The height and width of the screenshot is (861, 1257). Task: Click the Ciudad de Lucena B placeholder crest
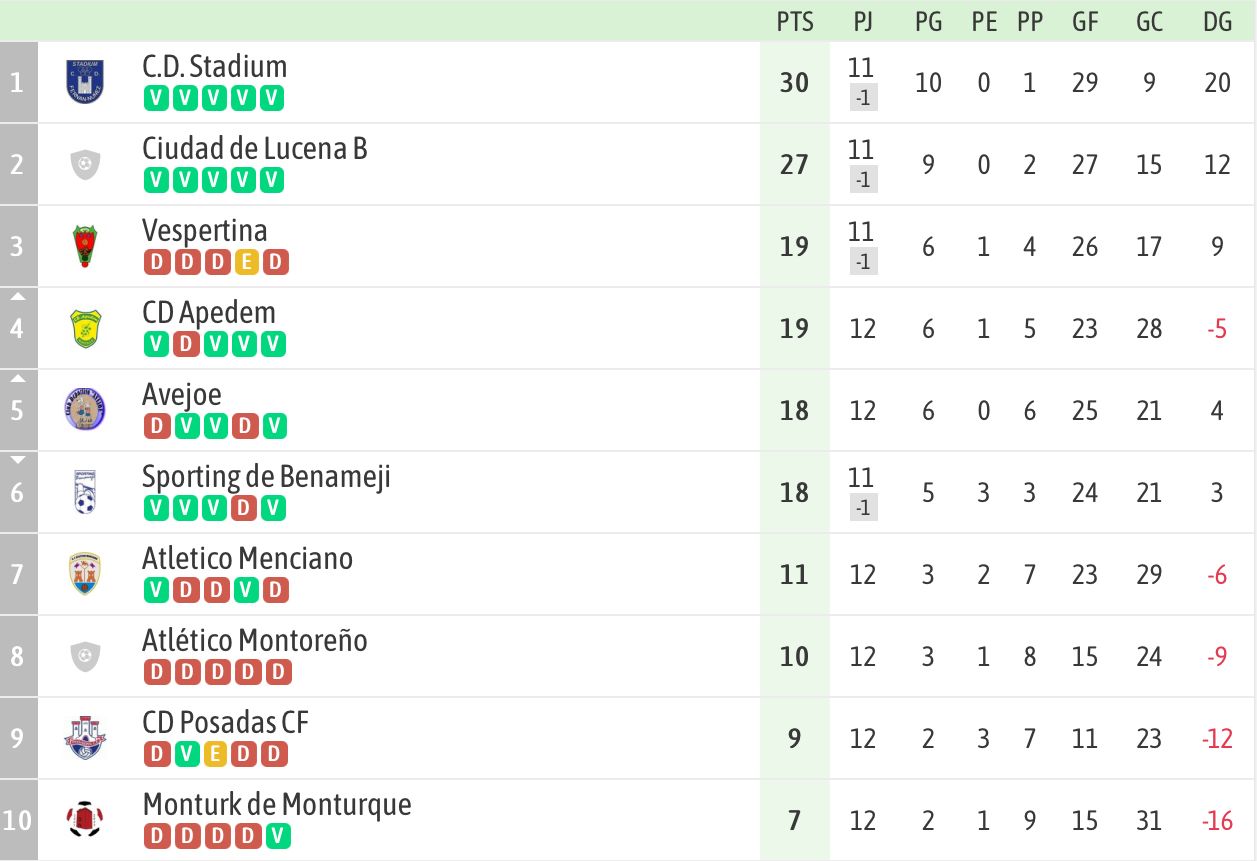pos(85,164)
